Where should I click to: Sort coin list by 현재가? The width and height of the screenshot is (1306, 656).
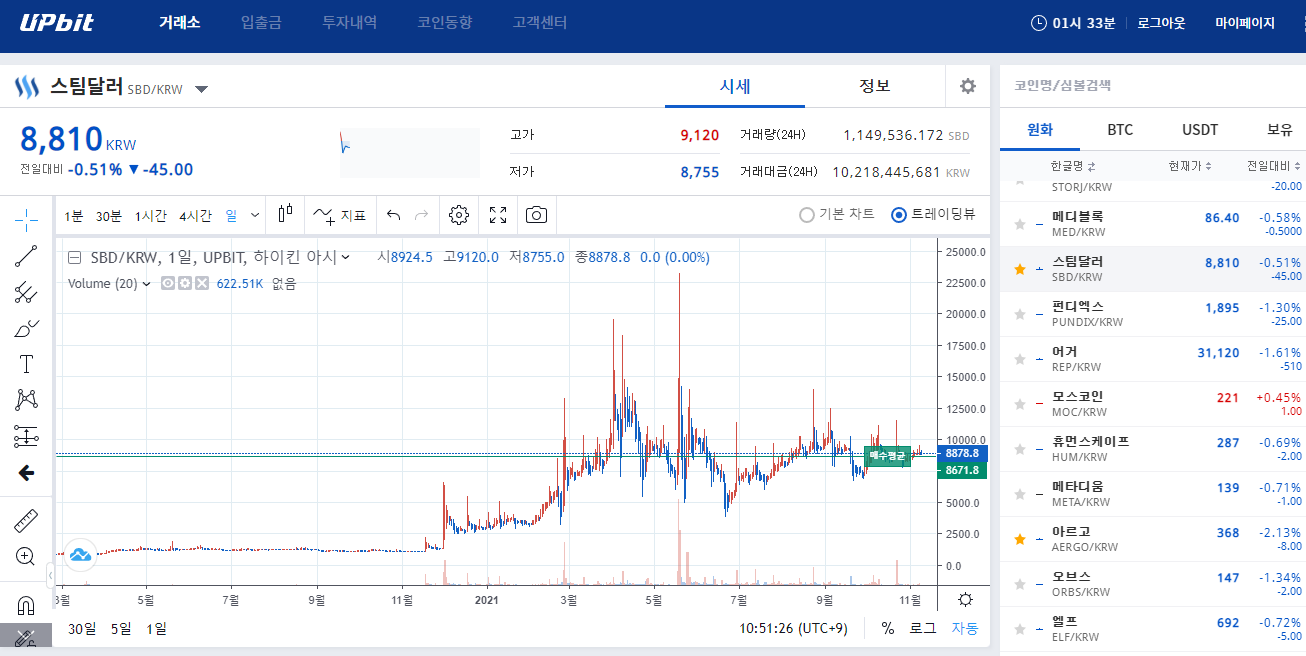coord(1190,166)
